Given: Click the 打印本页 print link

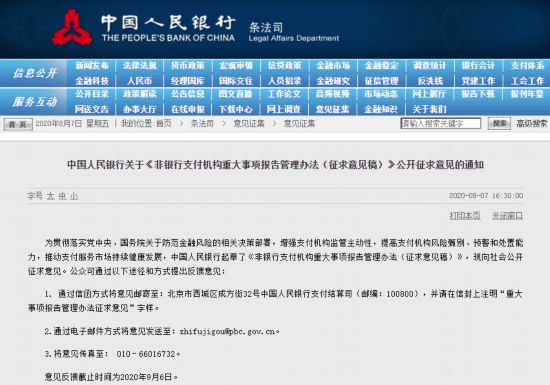Looking at the screenshot, I should pos(465,216).
